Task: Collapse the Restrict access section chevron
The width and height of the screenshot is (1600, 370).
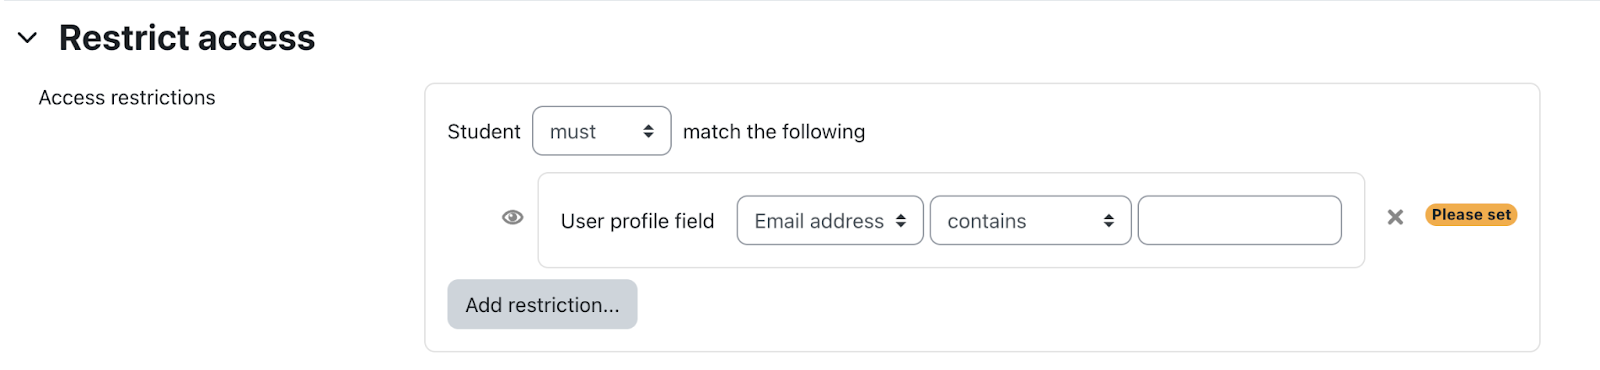Action: click(28, 38)
